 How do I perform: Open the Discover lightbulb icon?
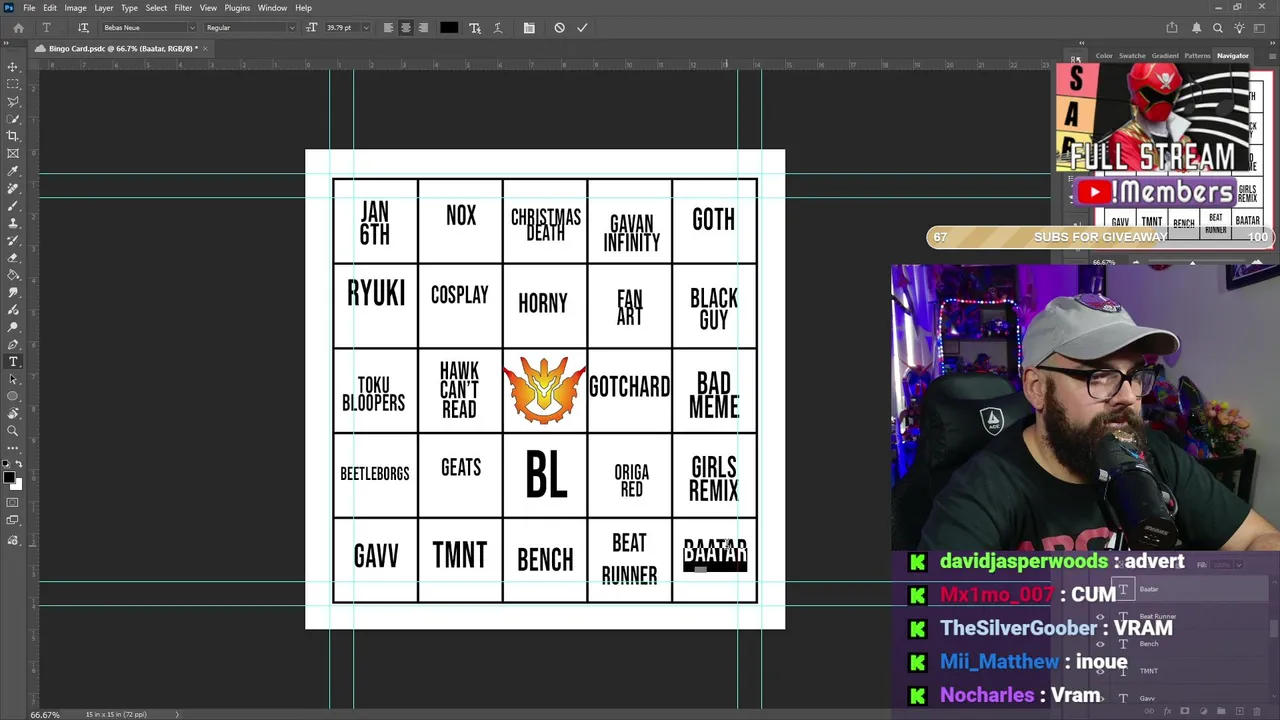1240,28
